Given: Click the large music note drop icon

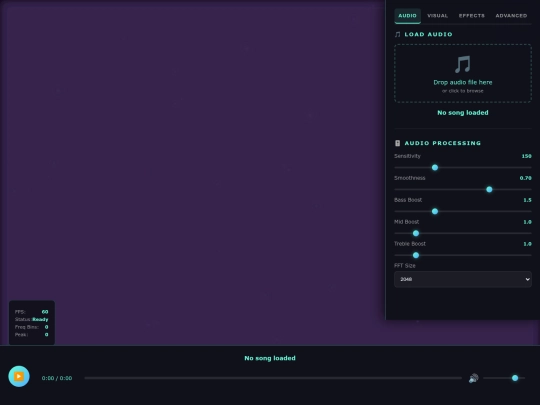Looking at the screenshot, I should pyautogui.click(x=463, y=64).
